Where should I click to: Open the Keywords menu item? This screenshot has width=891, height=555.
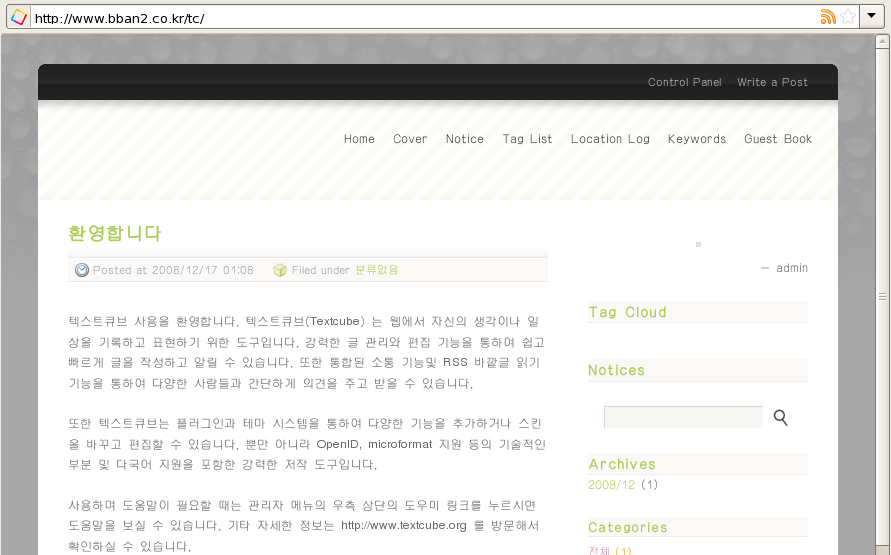[x=697, y=139]
